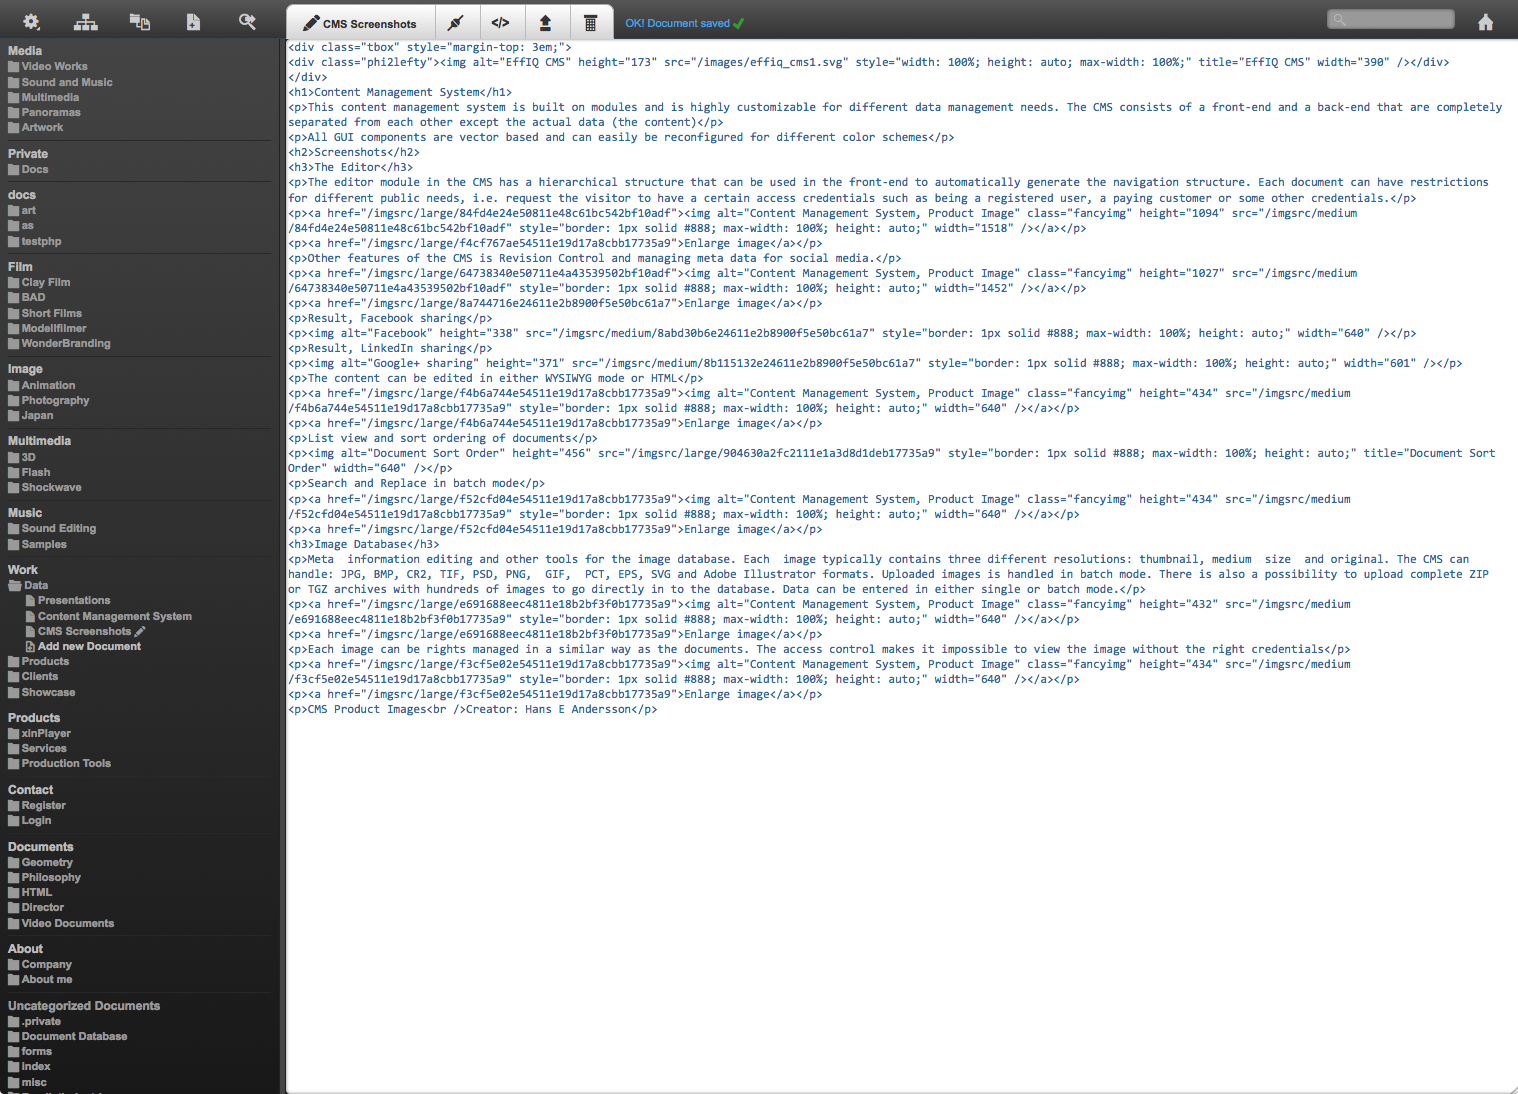Switch to the HTML code view icon
The height and width of the screenshot is (1094, 1518).
pyautogui.click(x=501, y=22)
